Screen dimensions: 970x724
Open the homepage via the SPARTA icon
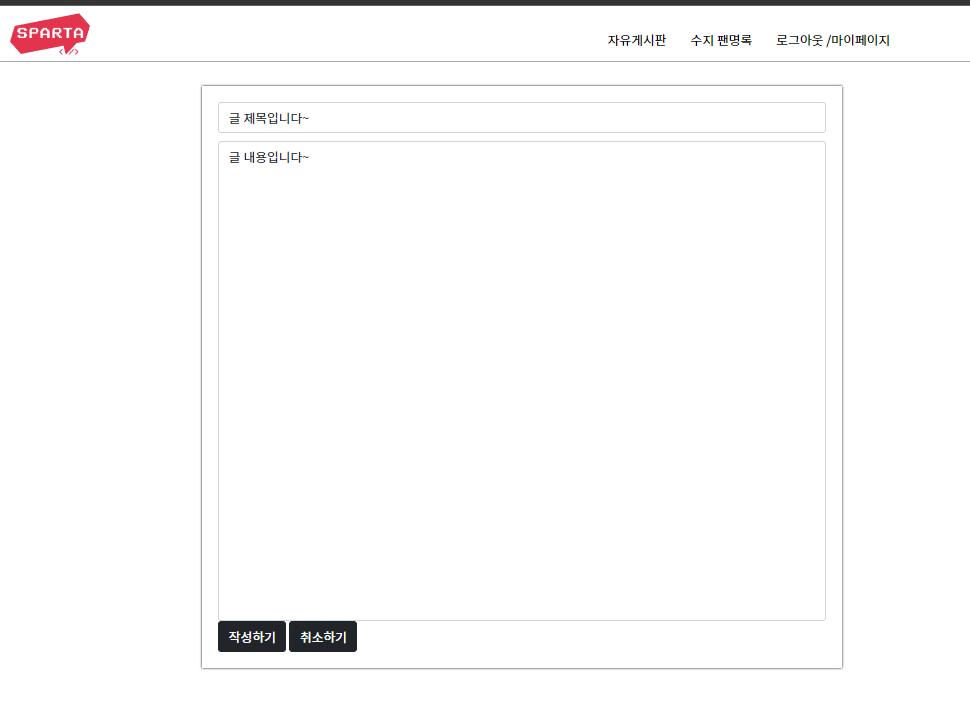[x=48, y=33]
